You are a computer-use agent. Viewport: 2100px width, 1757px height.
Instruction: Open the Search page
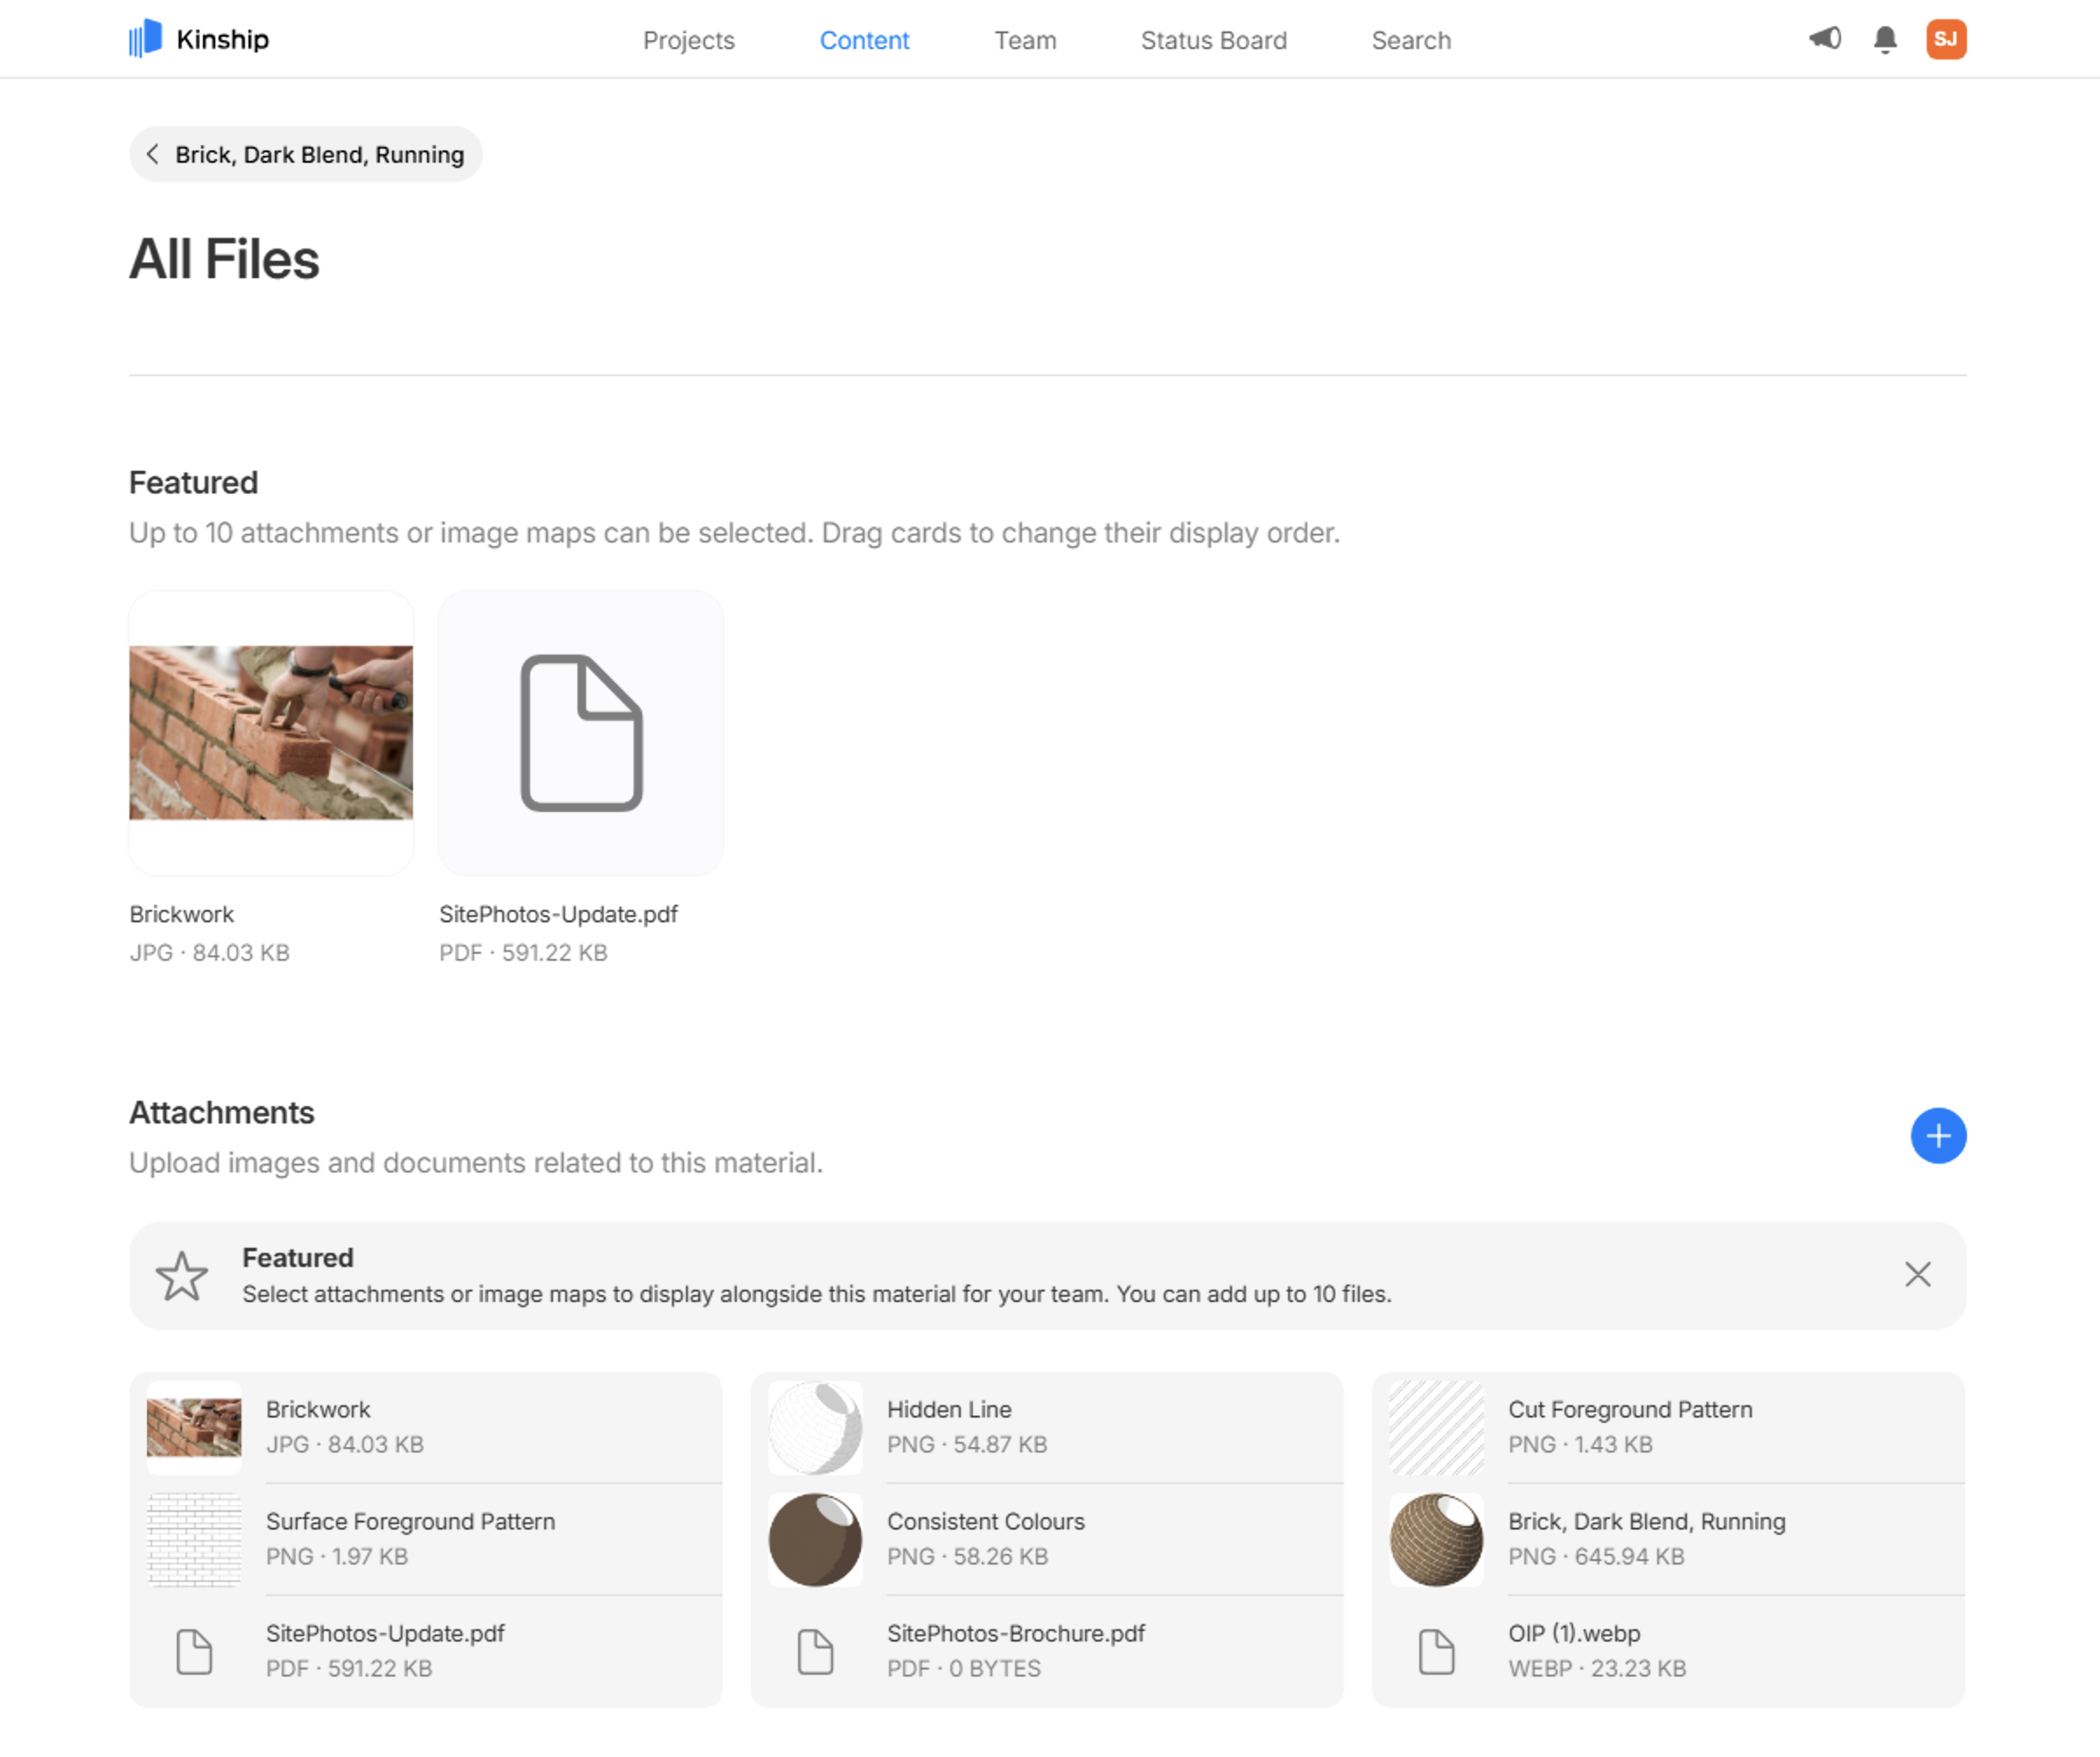tap(1410, 40)
